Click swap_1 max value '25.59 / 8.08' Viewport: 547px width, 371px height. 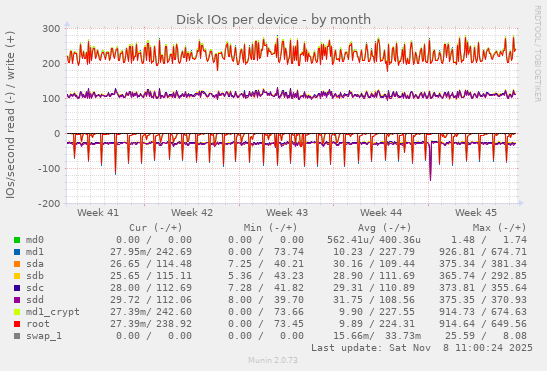click(486, 336)
